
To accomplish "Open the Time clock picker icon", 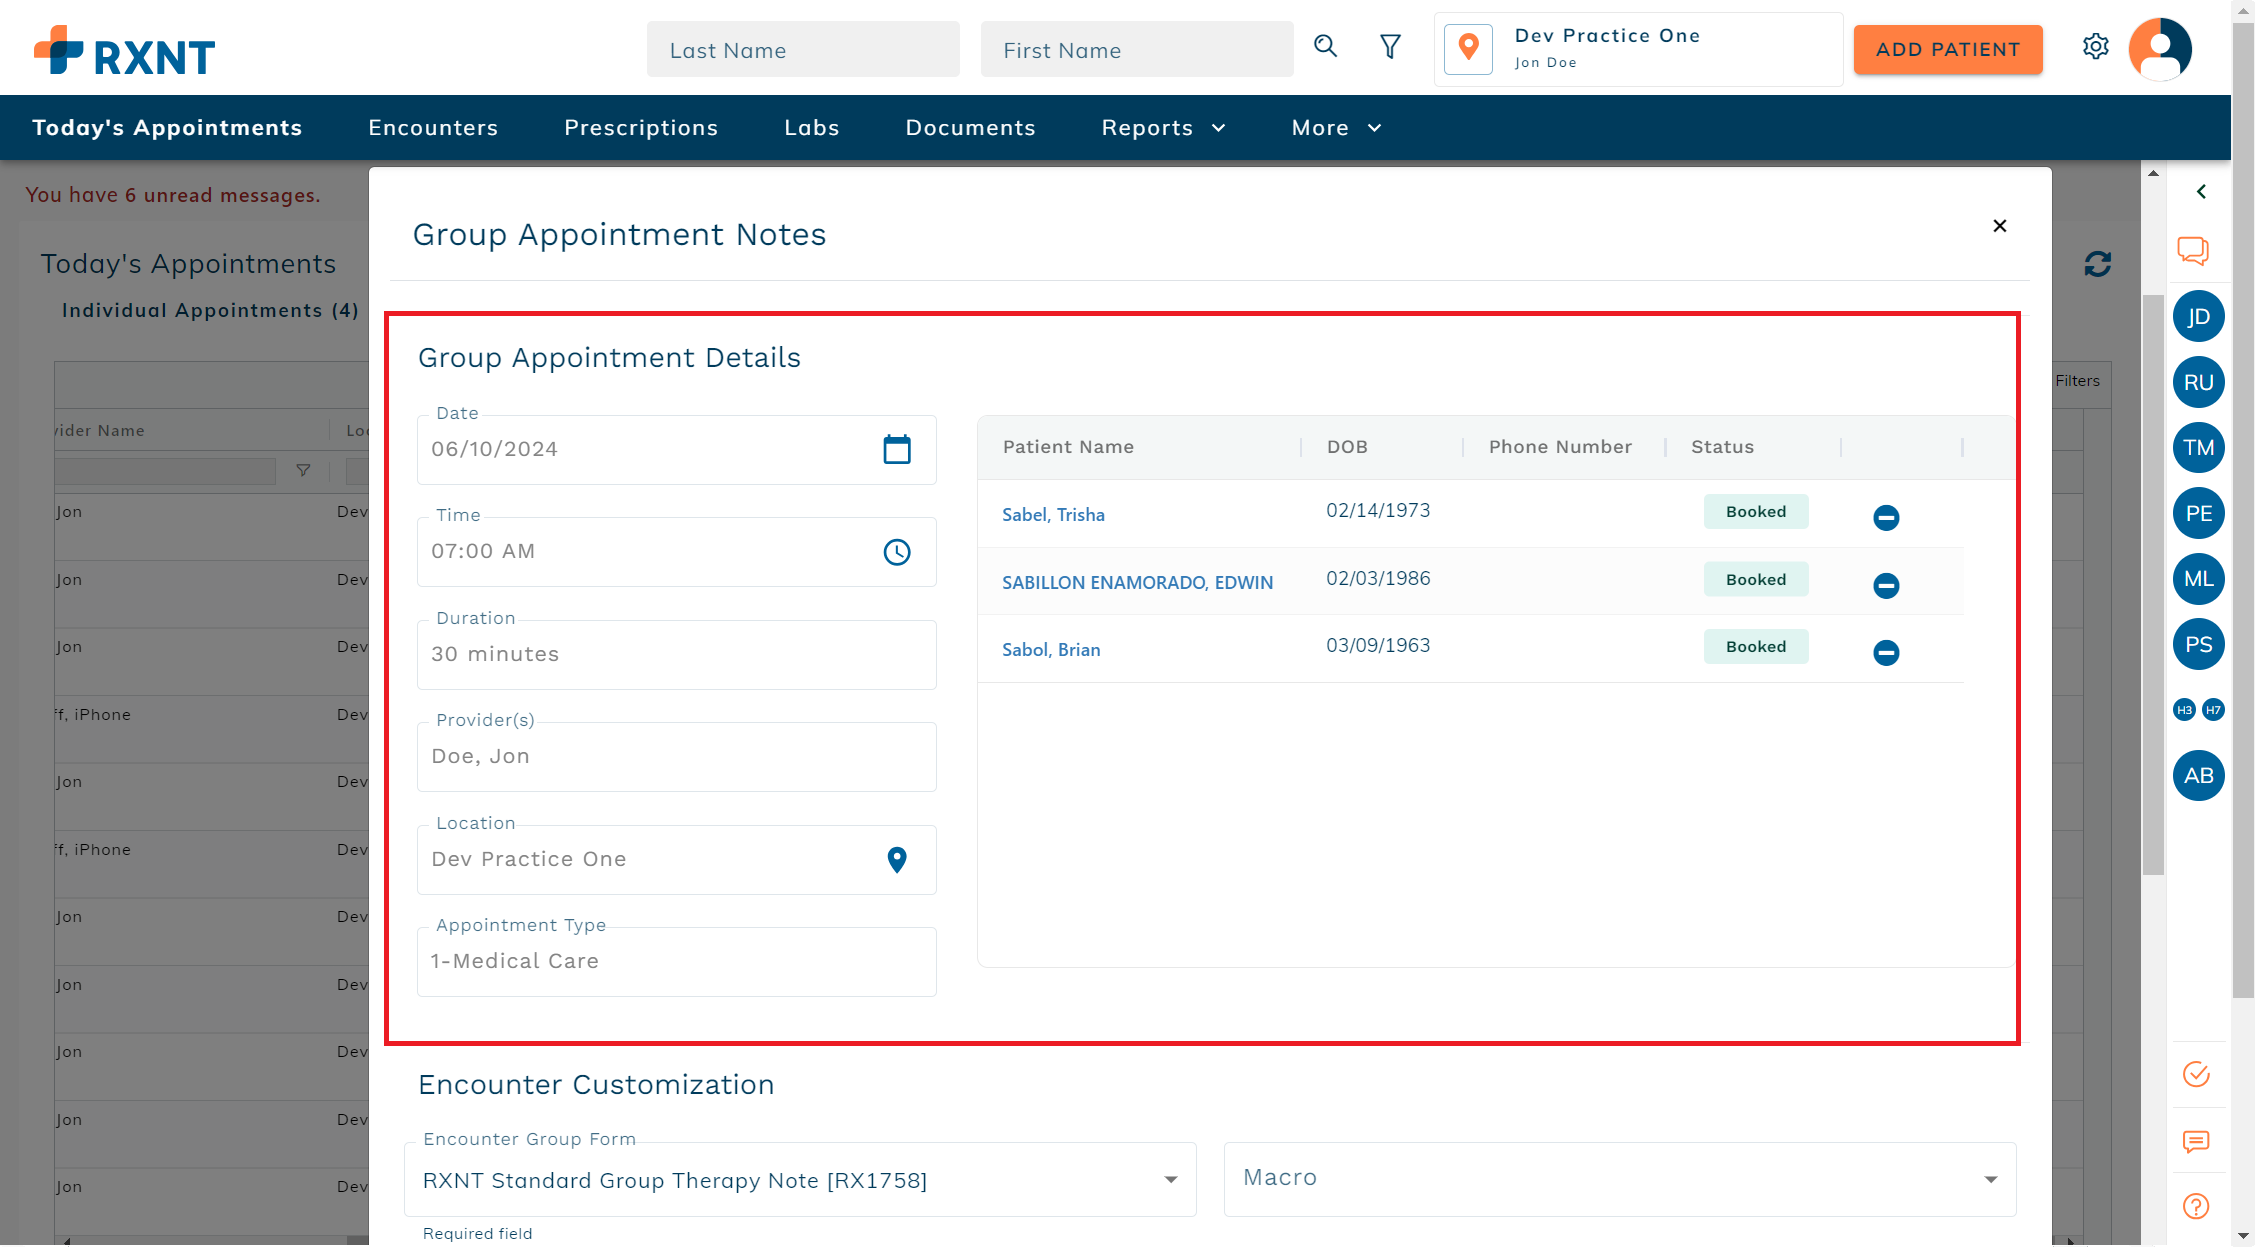I will click(x=897, y=552).
